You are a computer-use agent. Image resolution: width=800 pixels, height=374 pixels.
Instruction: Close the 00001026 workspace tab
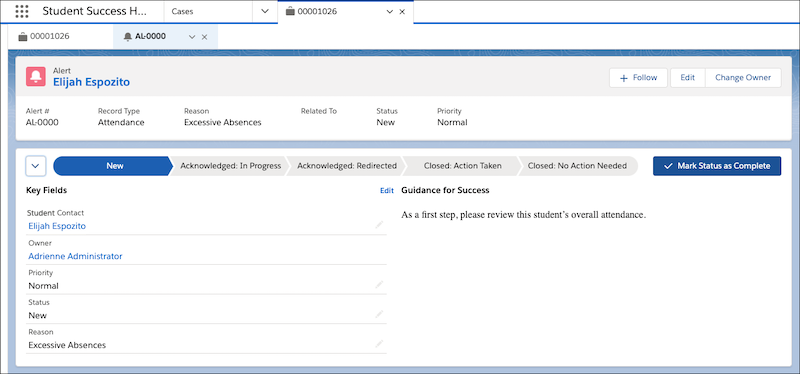tap(402, 12)
